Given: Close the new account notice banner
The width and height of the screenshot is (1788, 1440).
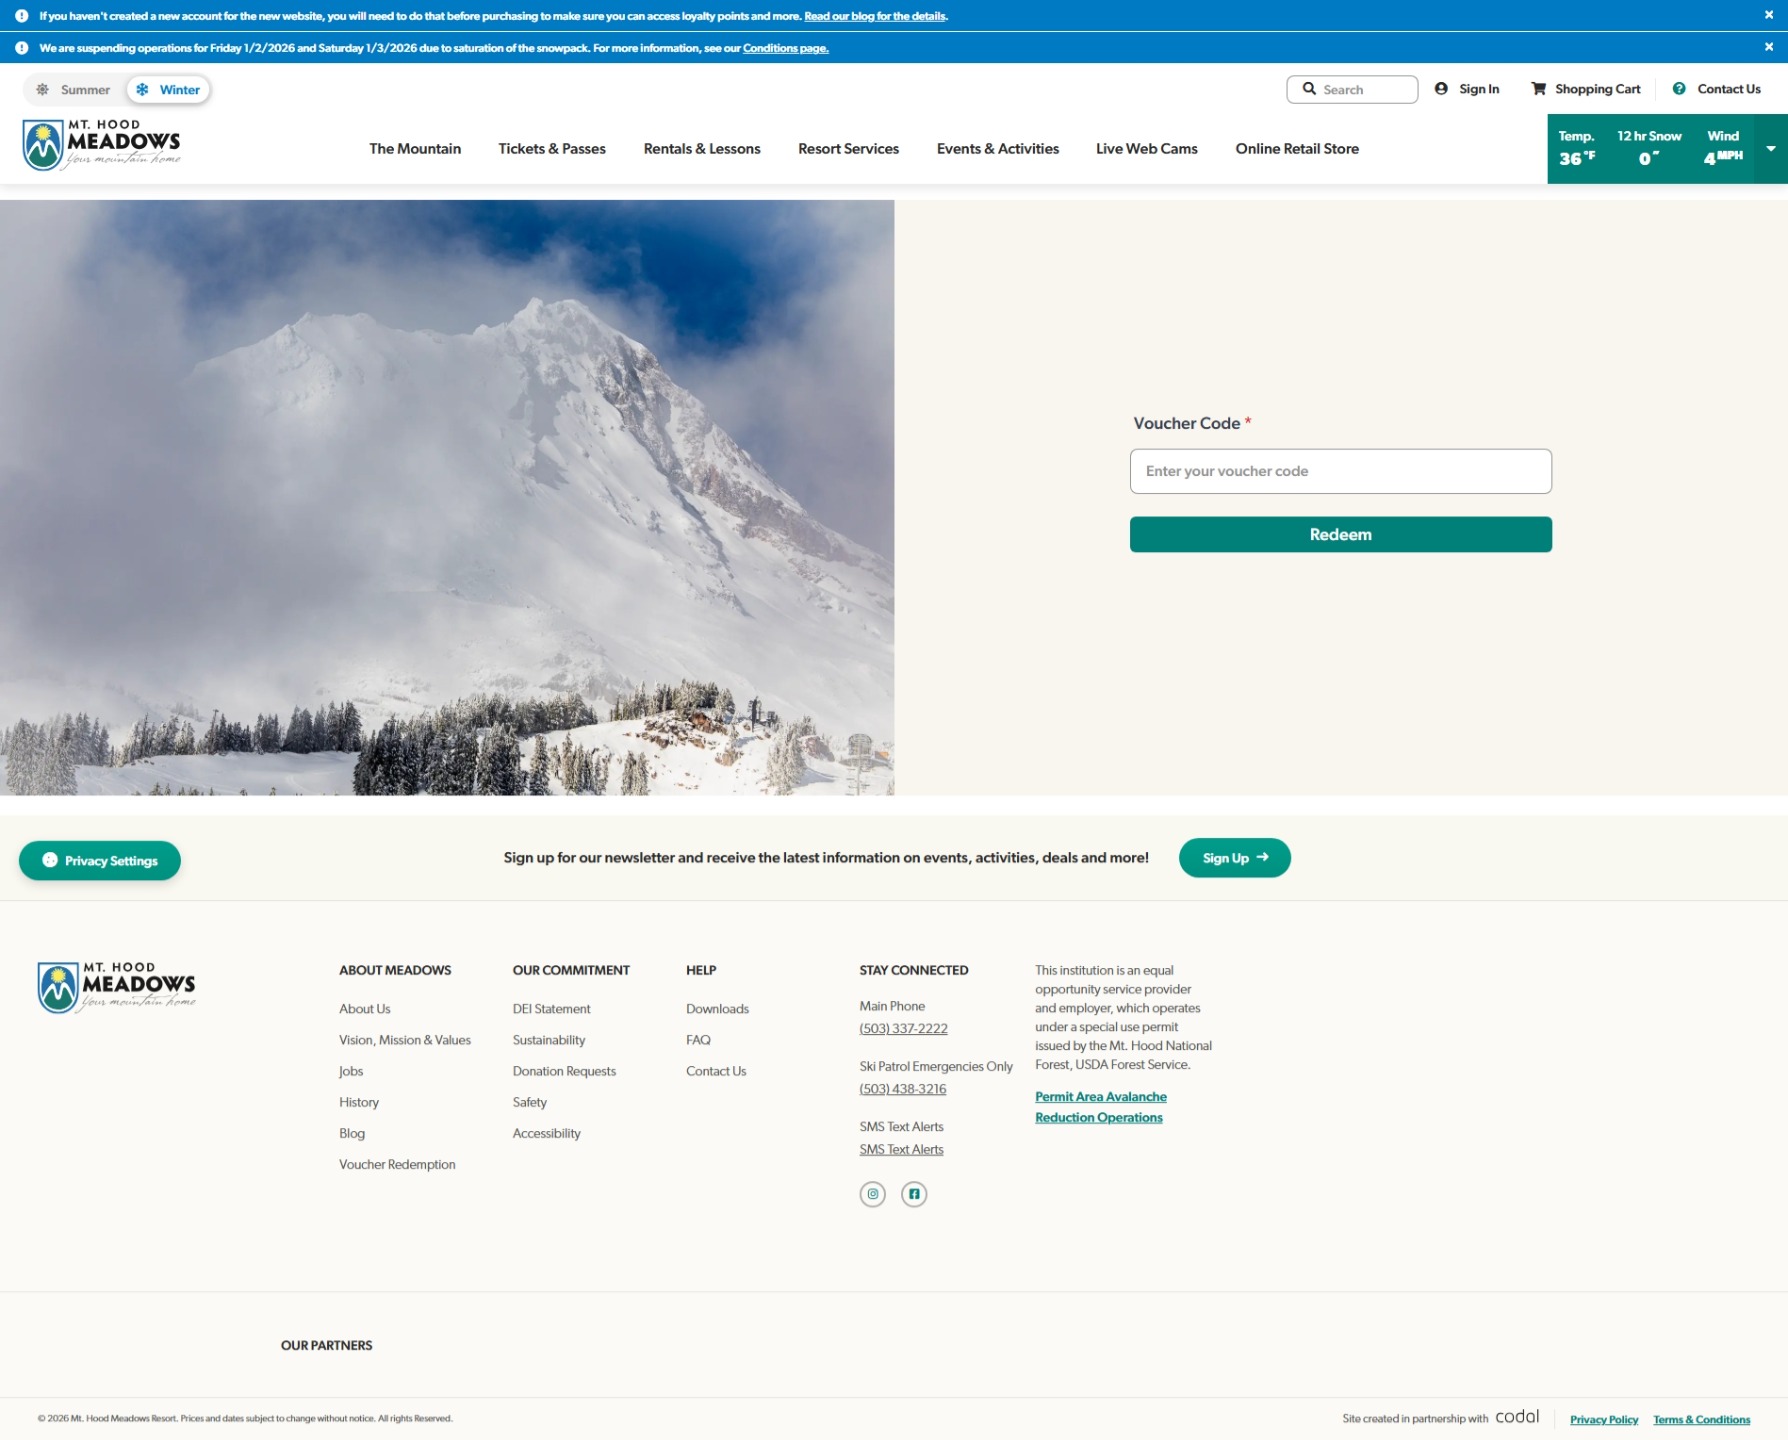Looking at the screenshot, I should point(1768,15).
